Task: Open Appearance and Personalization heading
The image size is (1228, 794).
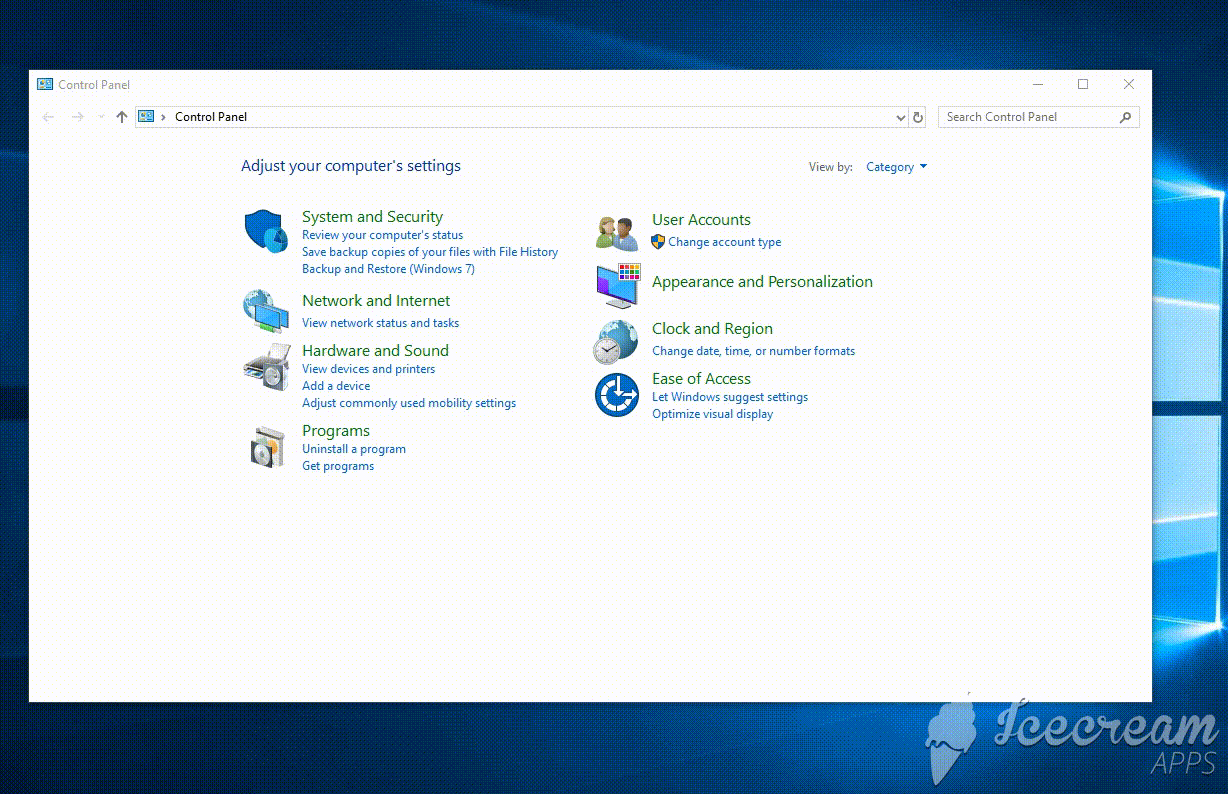Action: pyautogui.click(x=762, y=282)
